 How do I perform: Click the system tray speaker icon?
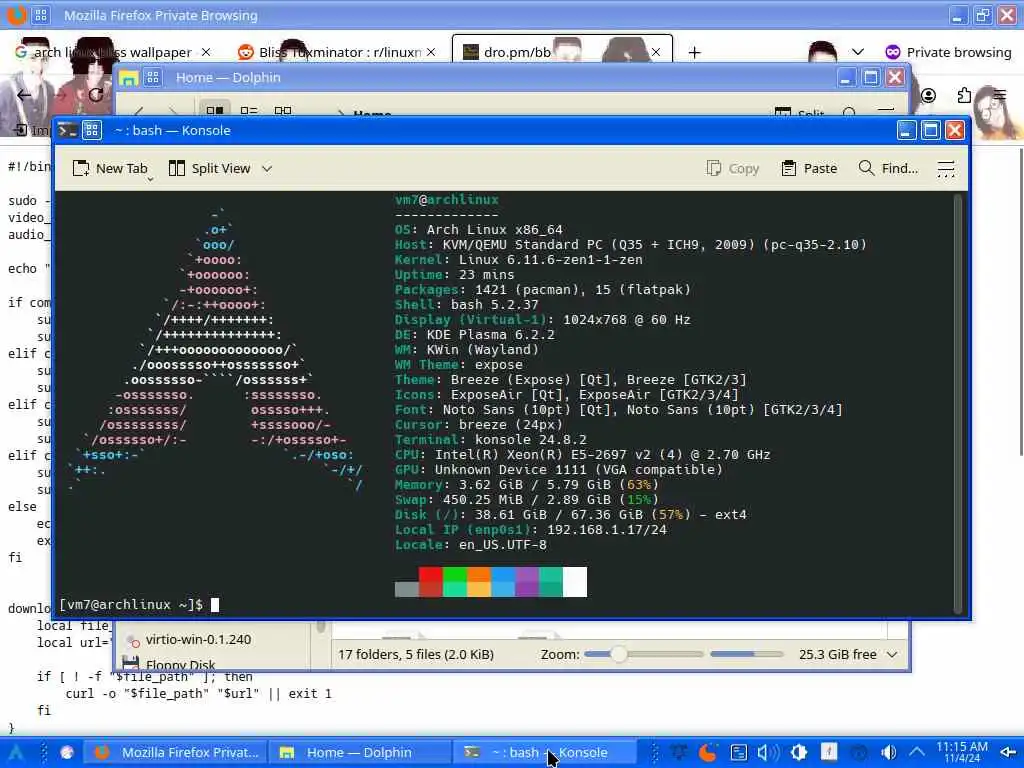click(888, 752)
